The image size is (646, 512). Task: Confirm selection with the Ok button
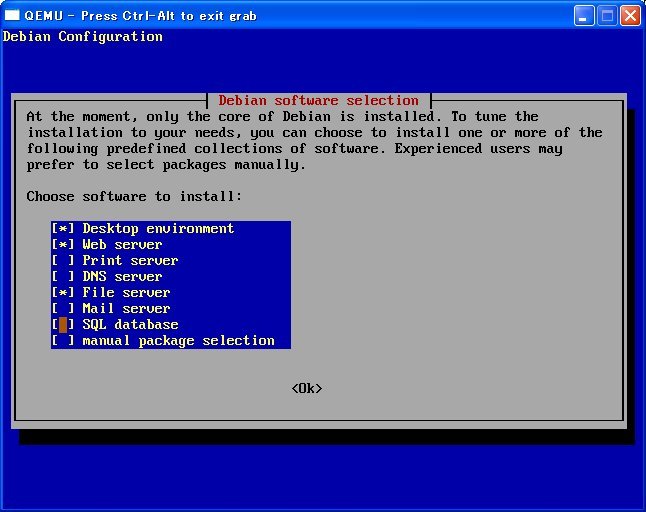click(307, 388)
